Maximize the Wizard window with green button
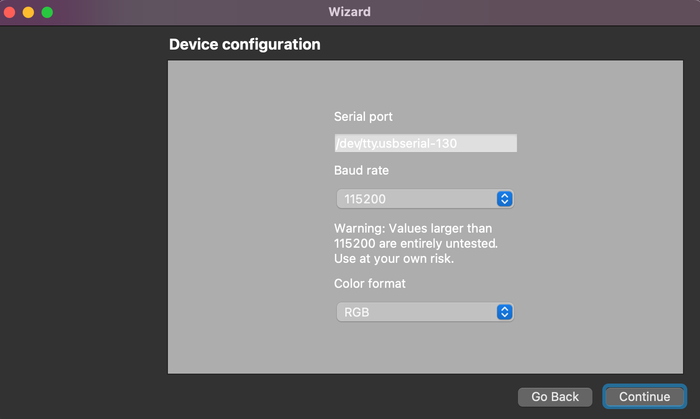 pos(46,12)
